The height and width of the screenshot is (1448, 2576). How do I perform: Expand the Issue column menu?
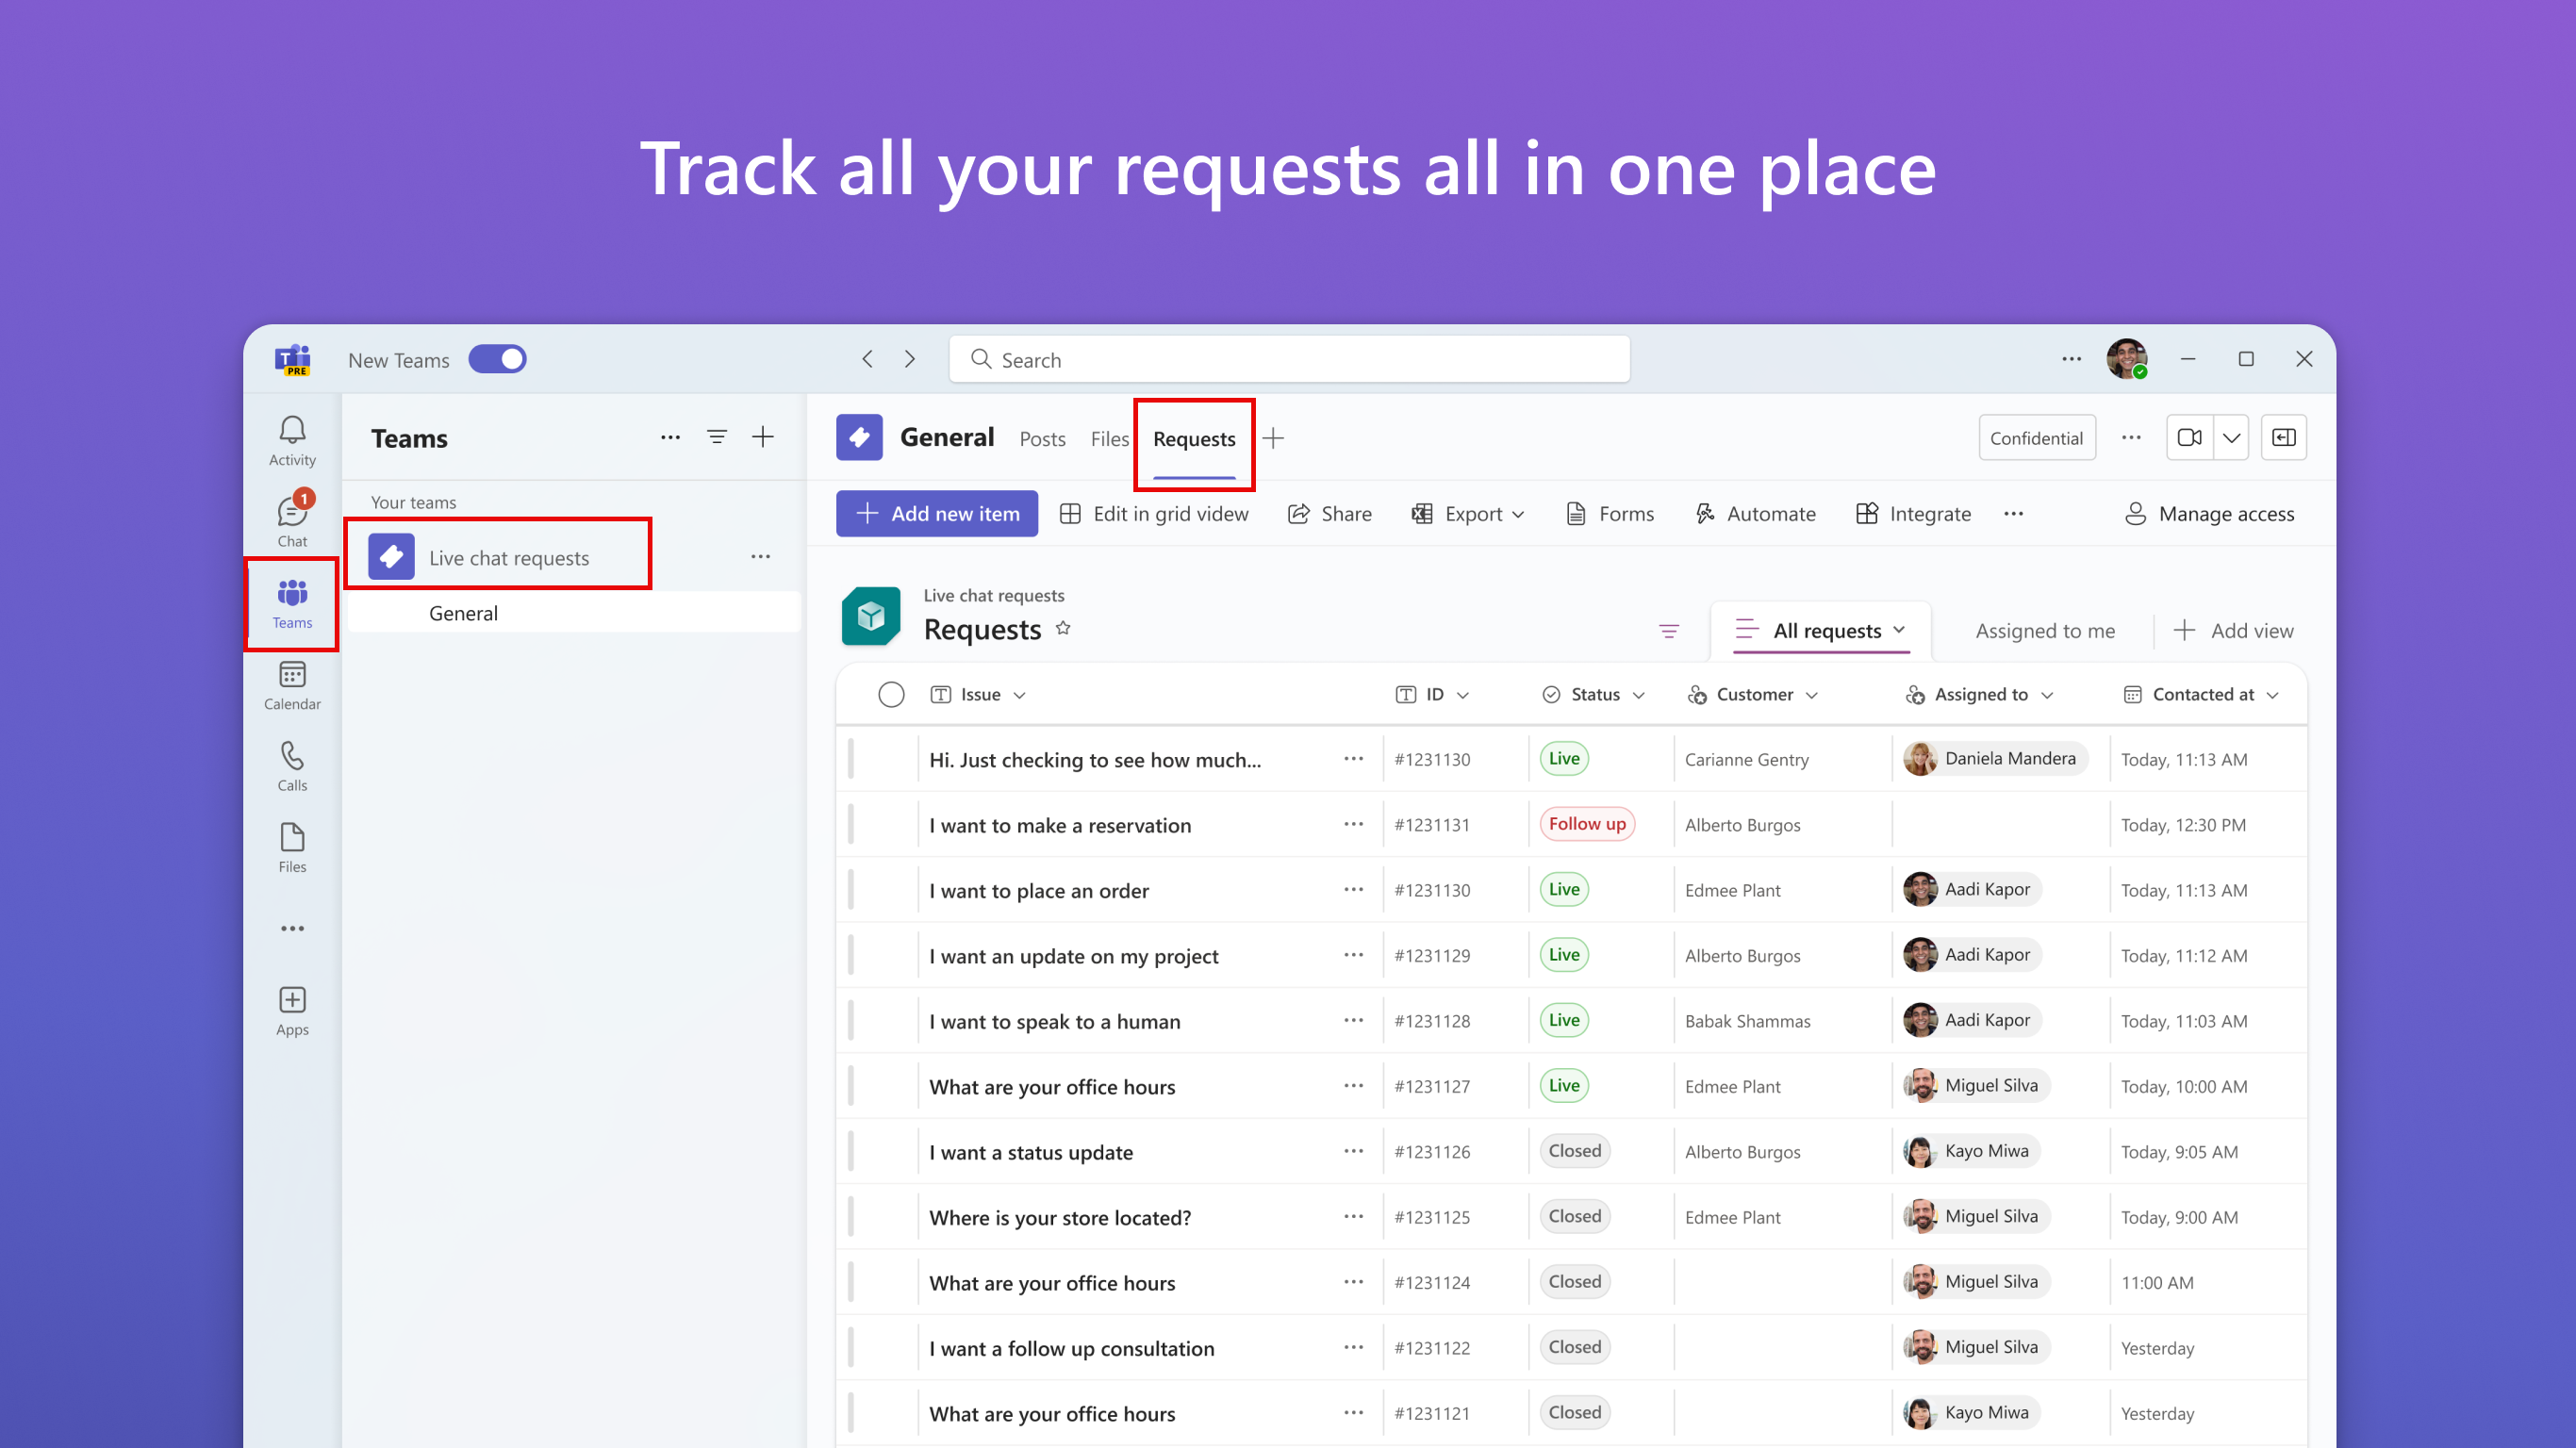coord(1019,695)
